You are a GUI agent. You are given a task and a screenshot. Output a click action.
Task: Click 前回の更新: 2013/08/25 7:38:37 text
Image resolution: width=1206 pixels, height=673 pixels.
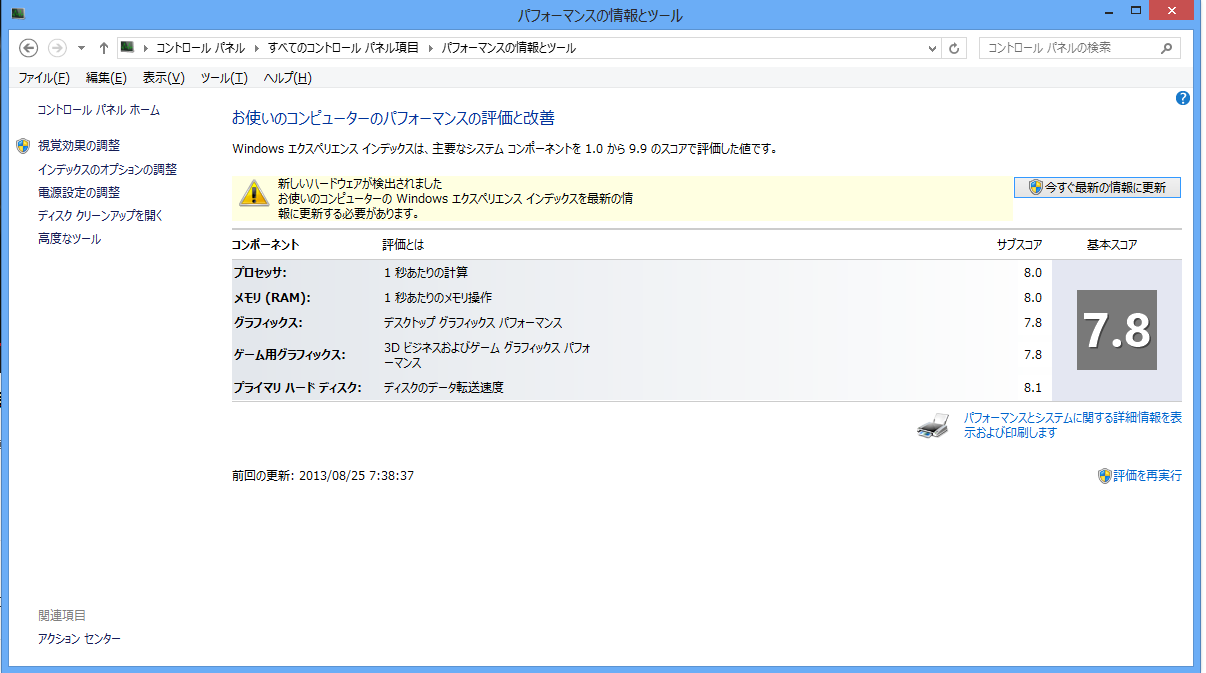point(323,476)
